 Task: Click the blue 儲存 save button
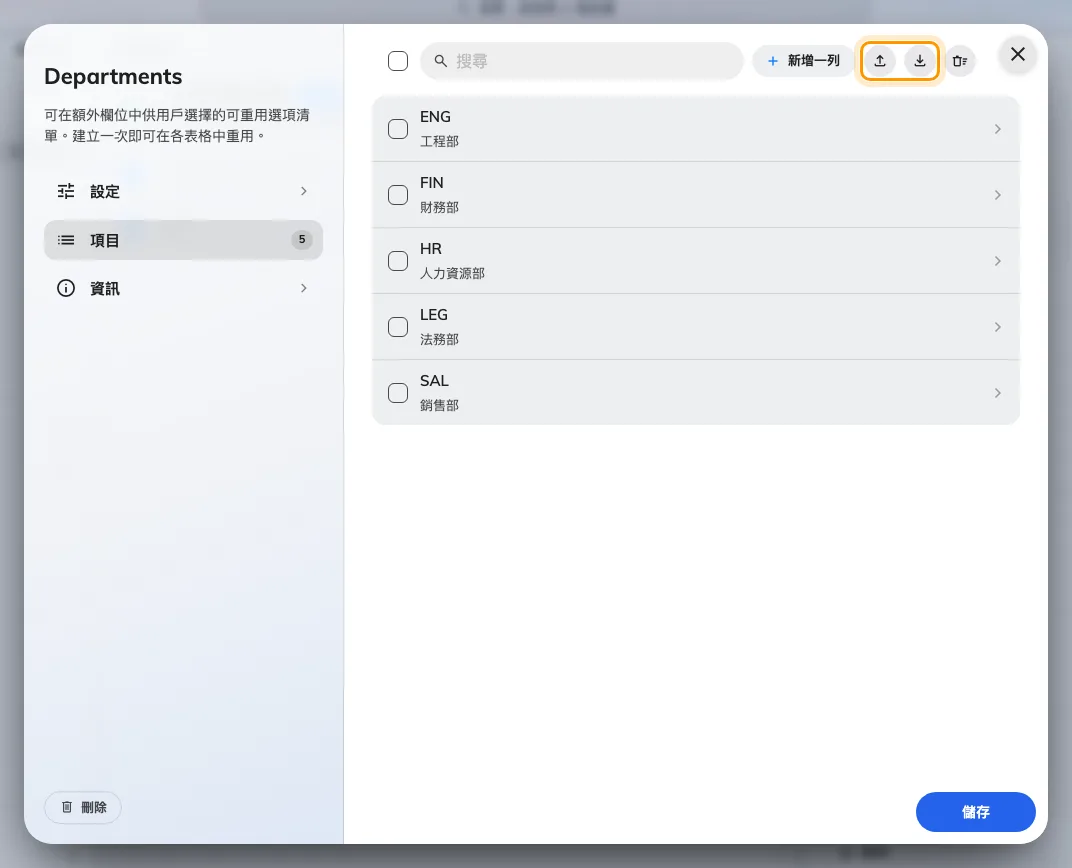point(976,812)
